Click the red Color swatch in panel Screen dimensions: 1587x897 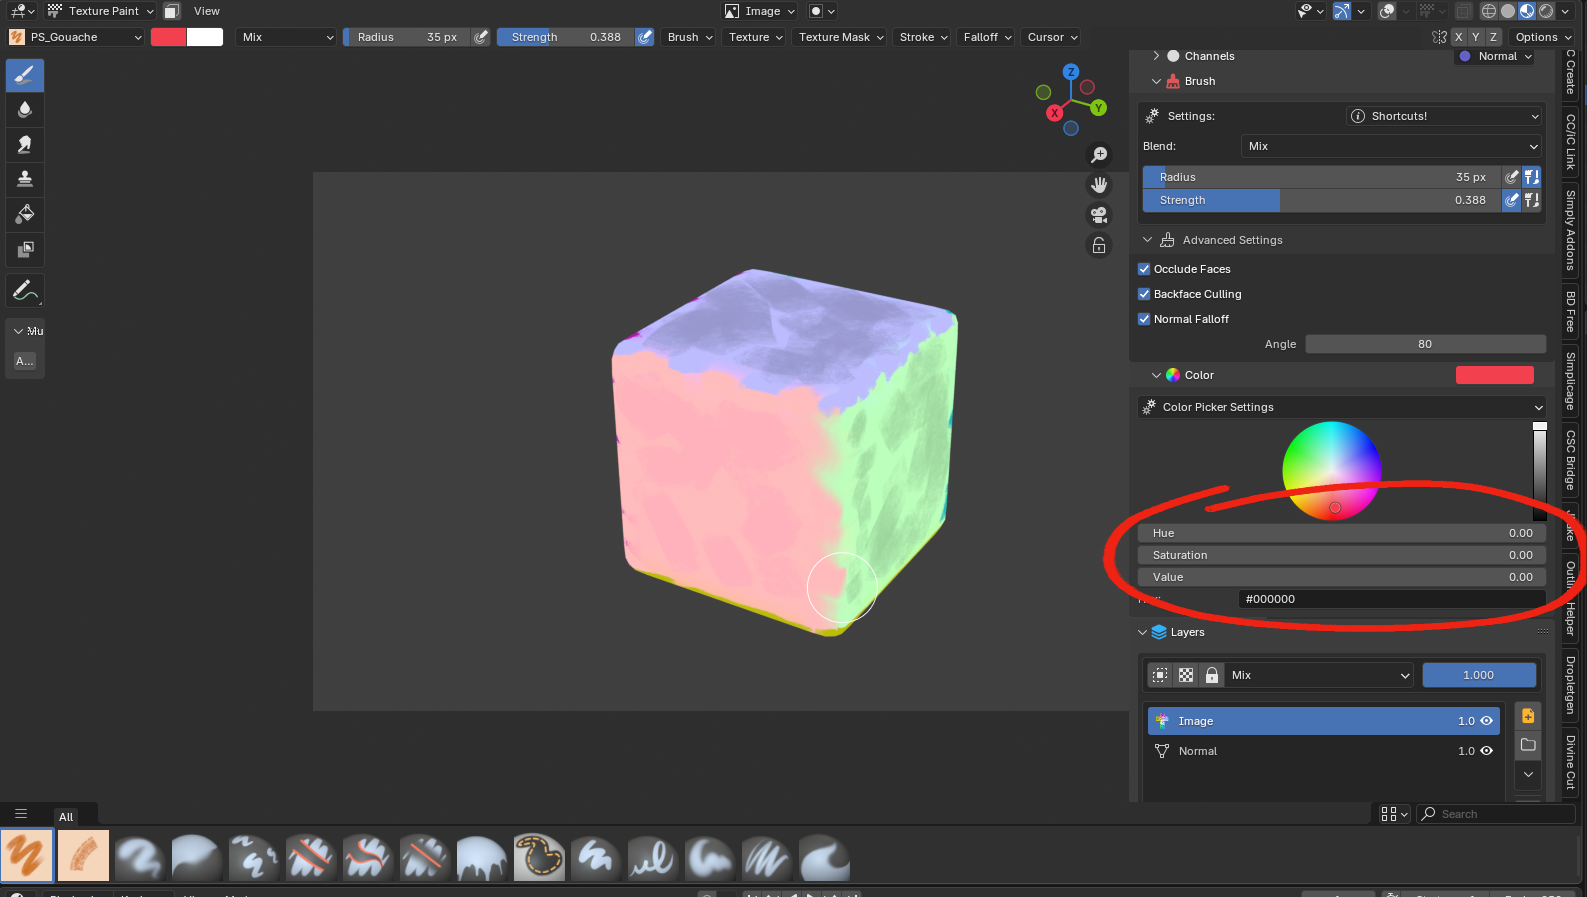1494,375
